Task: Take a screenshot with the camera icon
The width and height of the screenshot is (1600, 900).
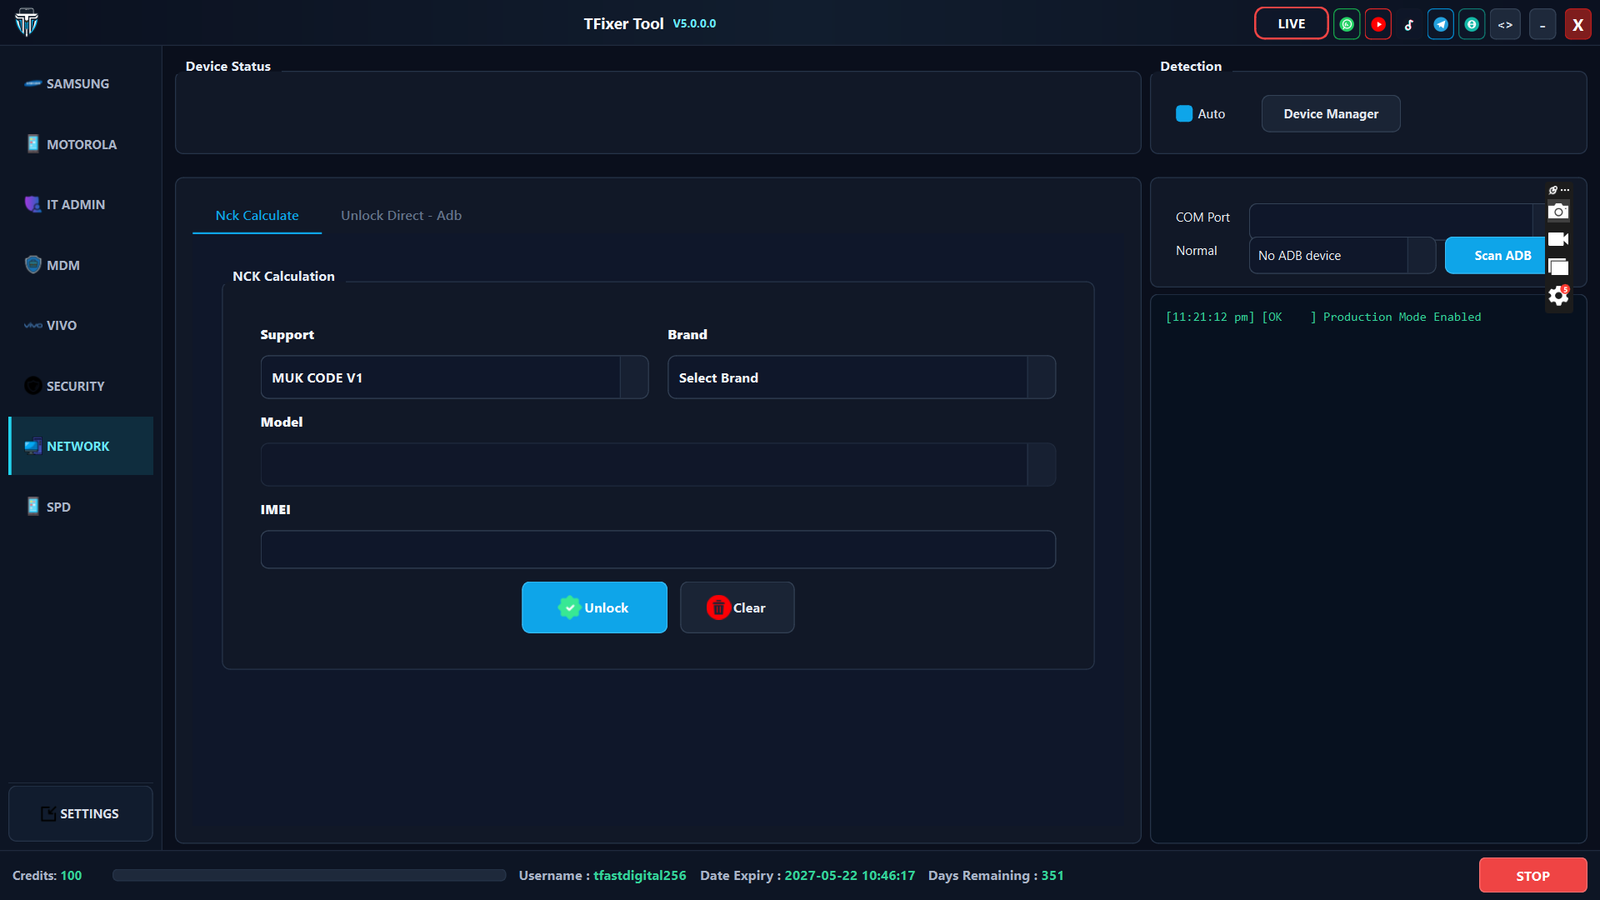Action: coord(1558,211)
